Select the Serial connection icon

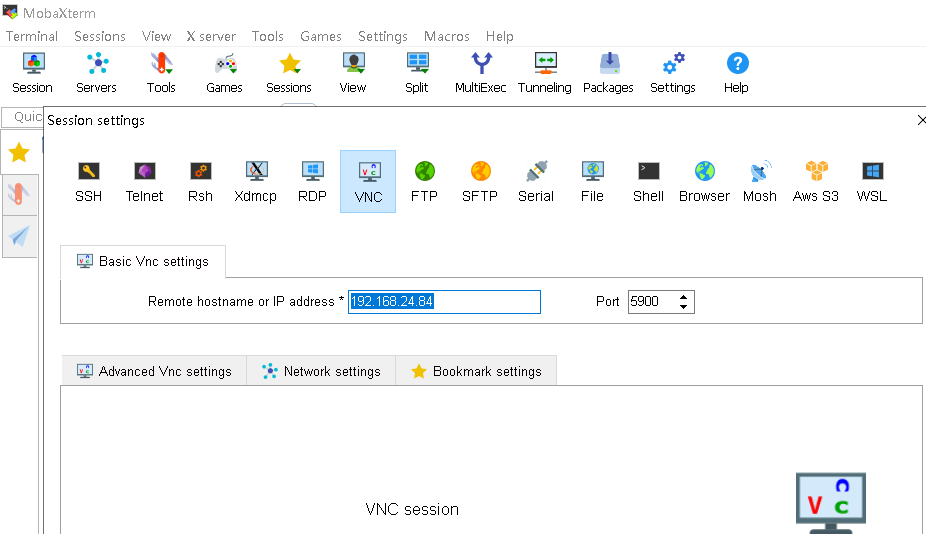pos(536,181)
